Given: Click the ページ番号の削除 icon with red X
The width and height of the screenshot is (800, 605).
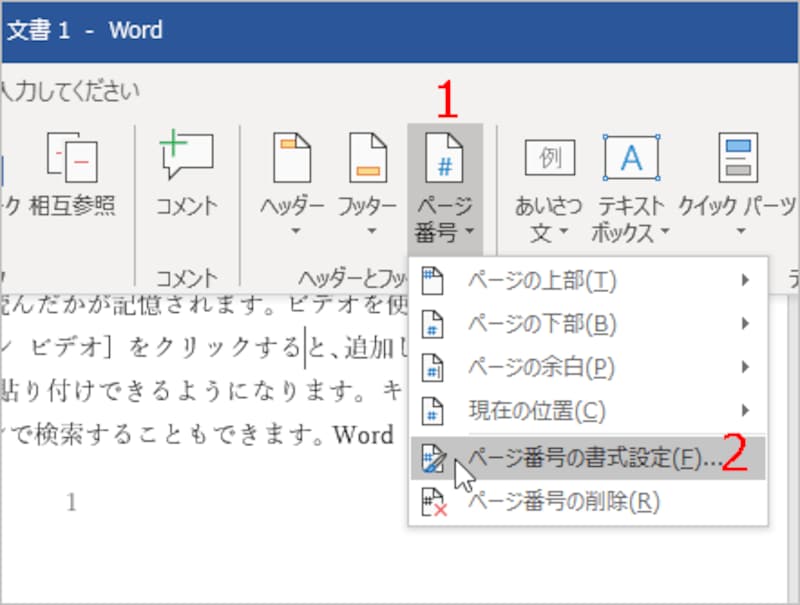Looking at the screenshot, I should click(x=433, y=502).
